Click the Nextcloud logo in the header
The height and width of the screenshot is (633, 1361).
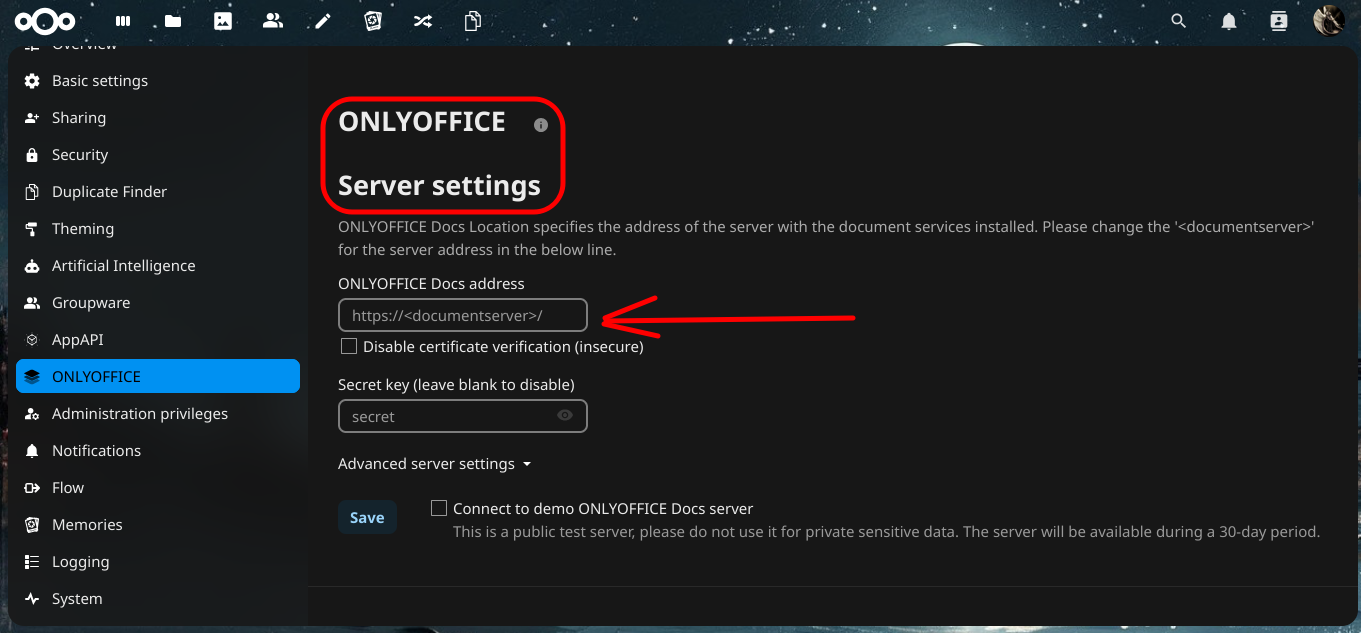tap(44, 21)
